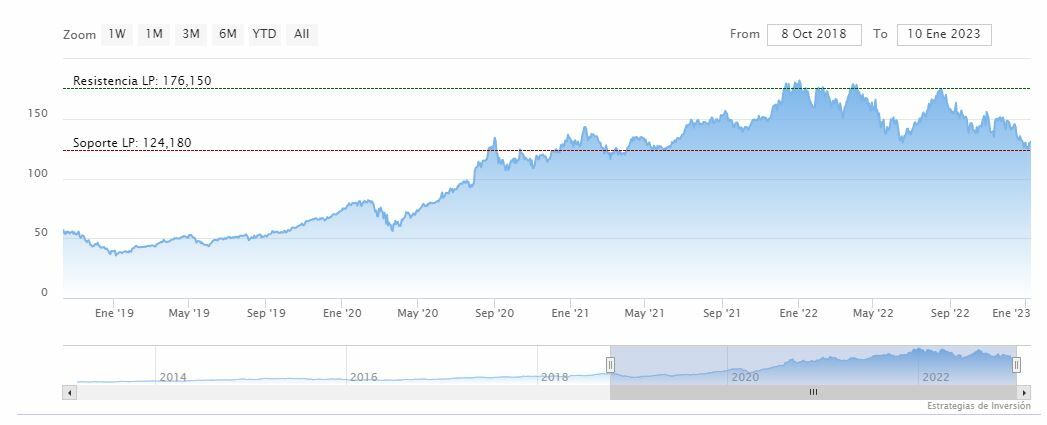
Task: Click the horizontal scrollbar thumb
Action: click(x=813, y=393)
